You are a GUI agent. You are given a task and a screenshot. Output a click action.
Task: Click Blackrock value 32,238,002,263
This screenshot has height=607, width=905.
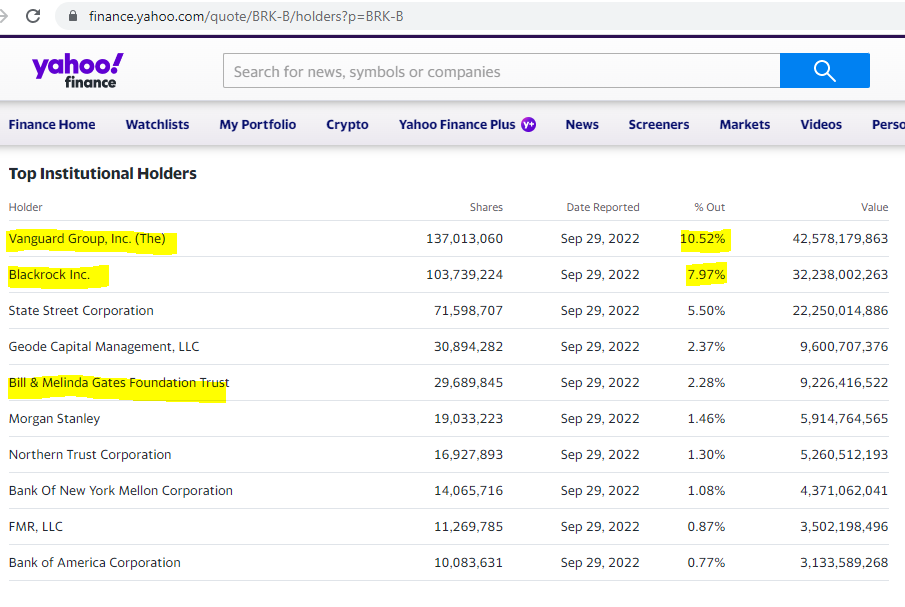[840, 275]
